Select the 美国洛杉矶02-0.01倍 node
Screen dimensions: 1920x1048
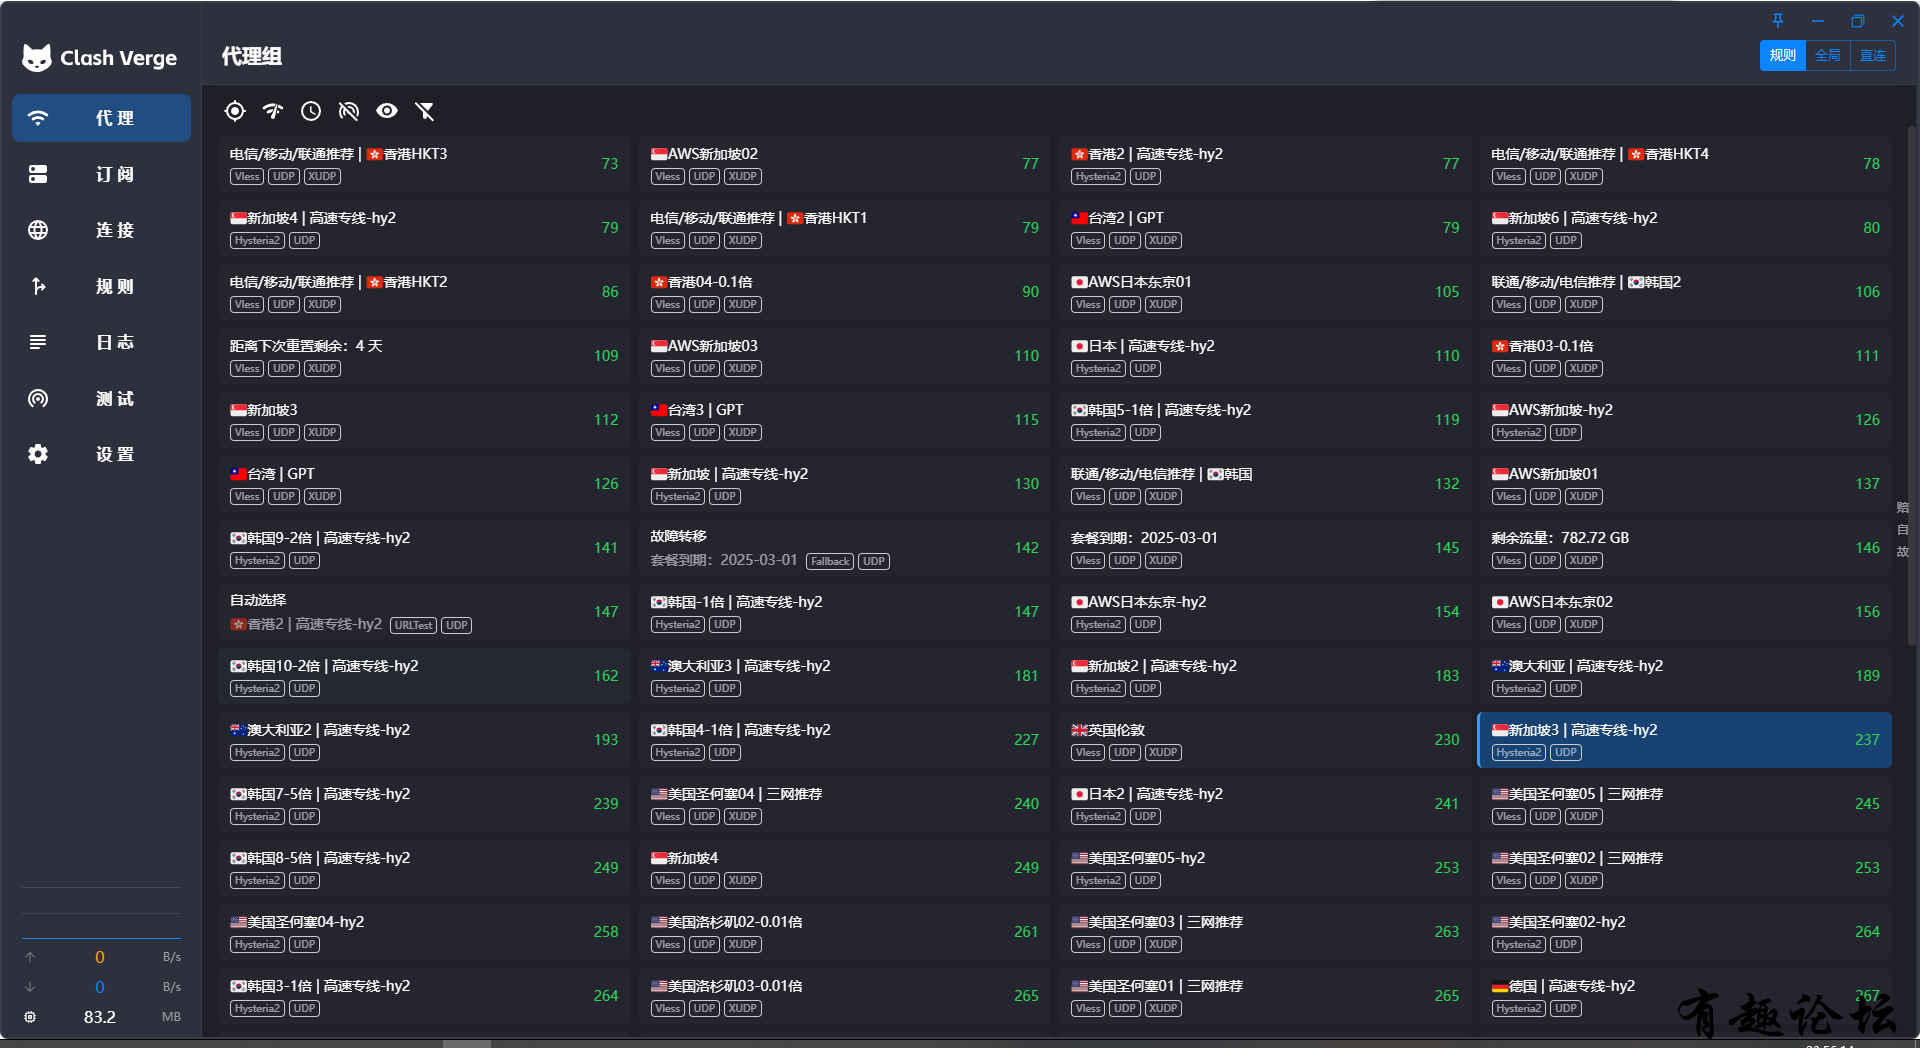click(845, 932)
